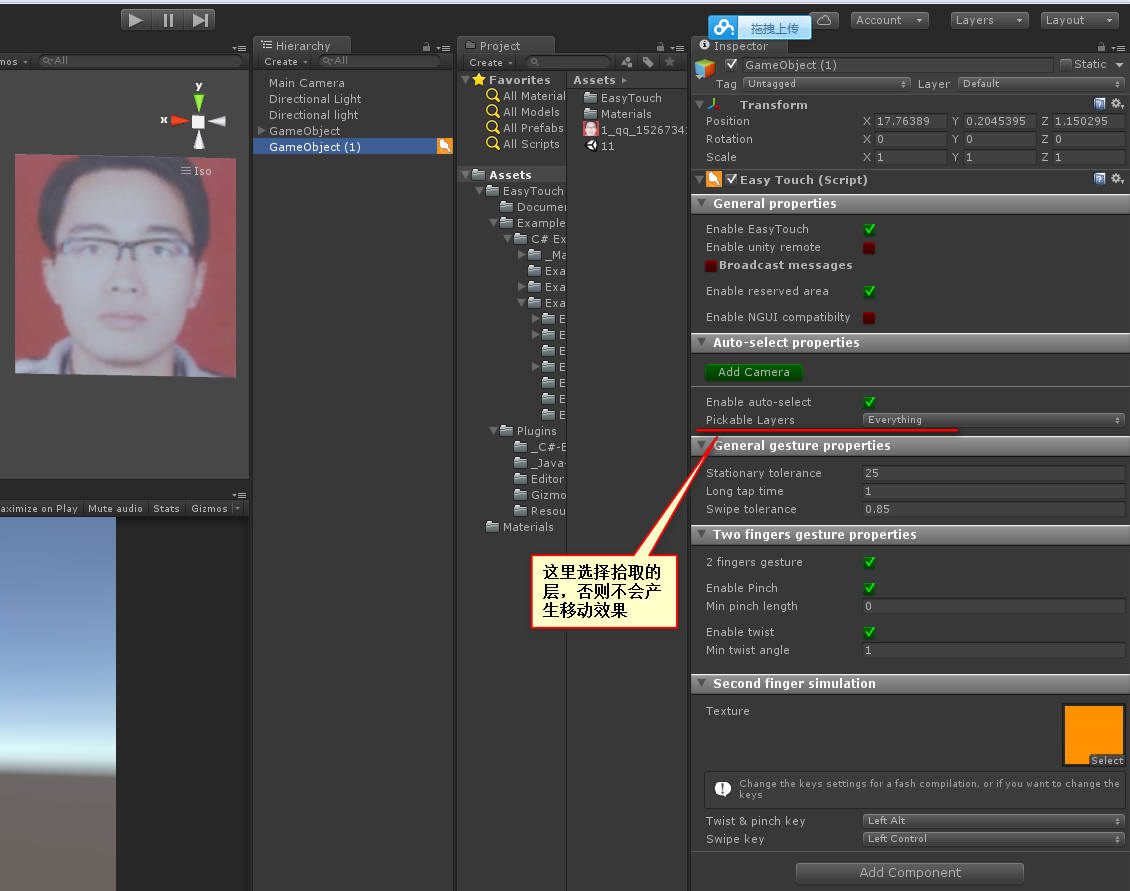Screen dimensions: 1130x891
Task: Collapse Second finger simulation section
Action: point(701,683)
